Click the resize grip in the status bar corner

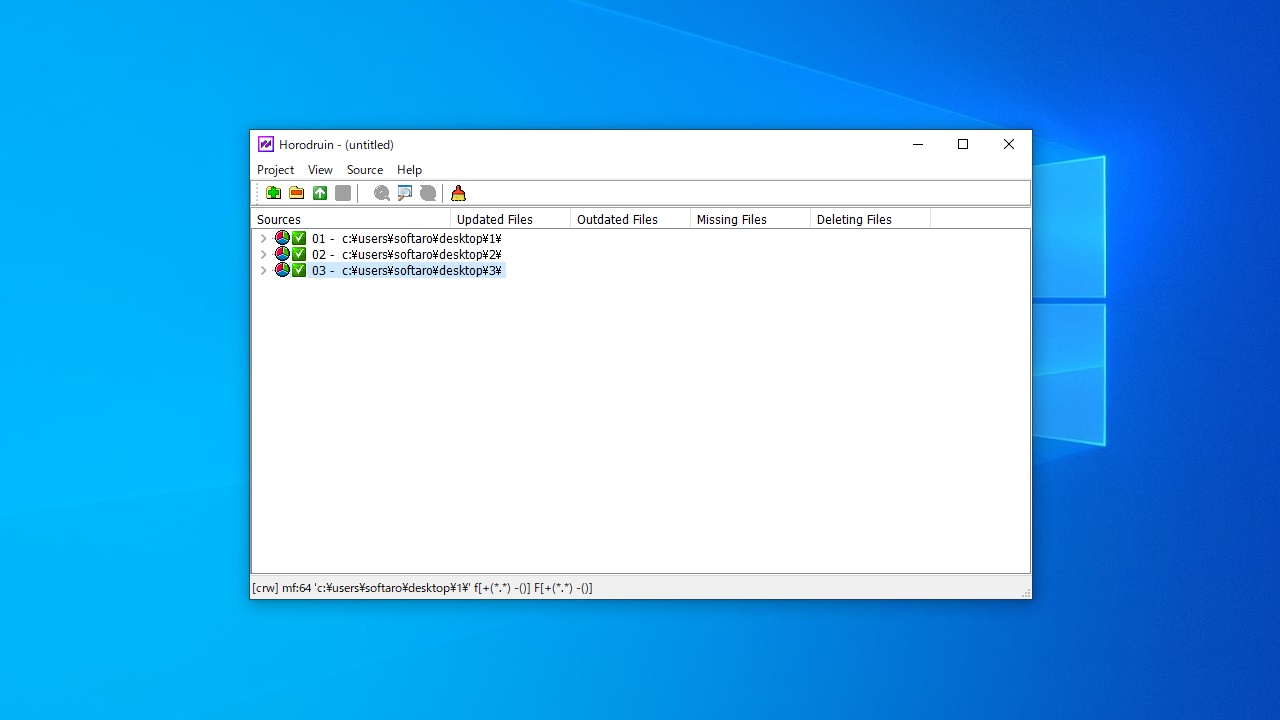[1025, 593]
